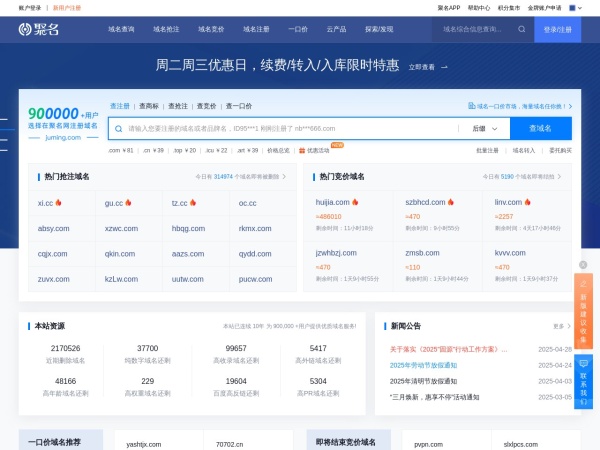This screenshot has height=450, width=600.
Task: Open domain hbqg.com
Action: pos(188,228)
